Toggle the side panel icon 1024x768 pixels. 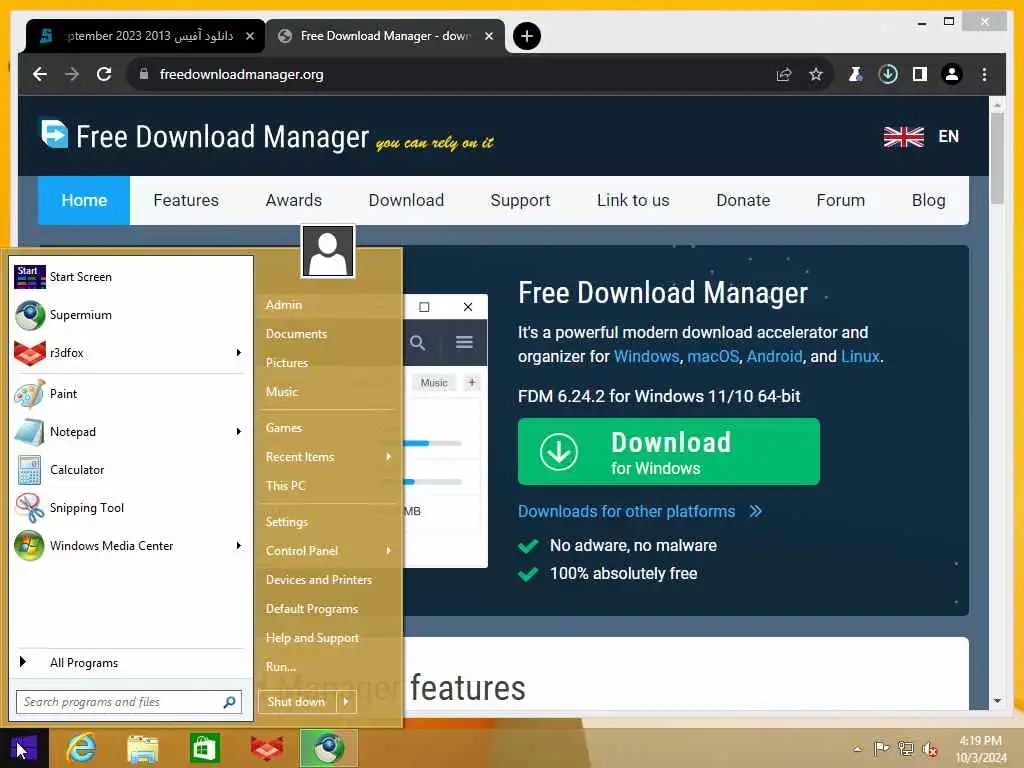(x=920, y=74)
